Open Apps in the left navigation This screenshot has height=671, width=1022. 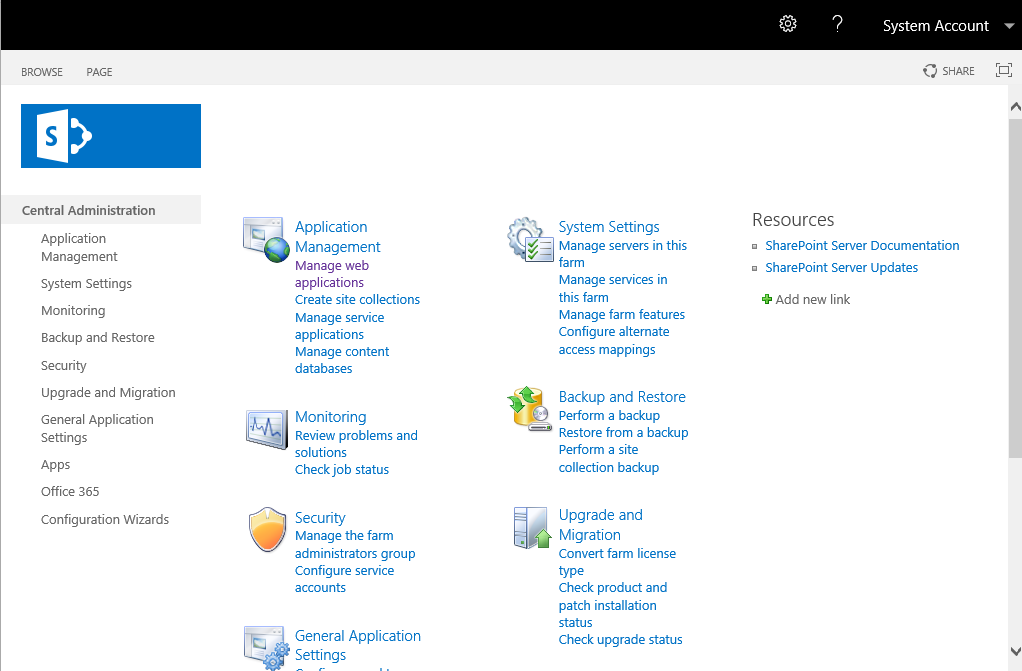[x=55, y=465]
